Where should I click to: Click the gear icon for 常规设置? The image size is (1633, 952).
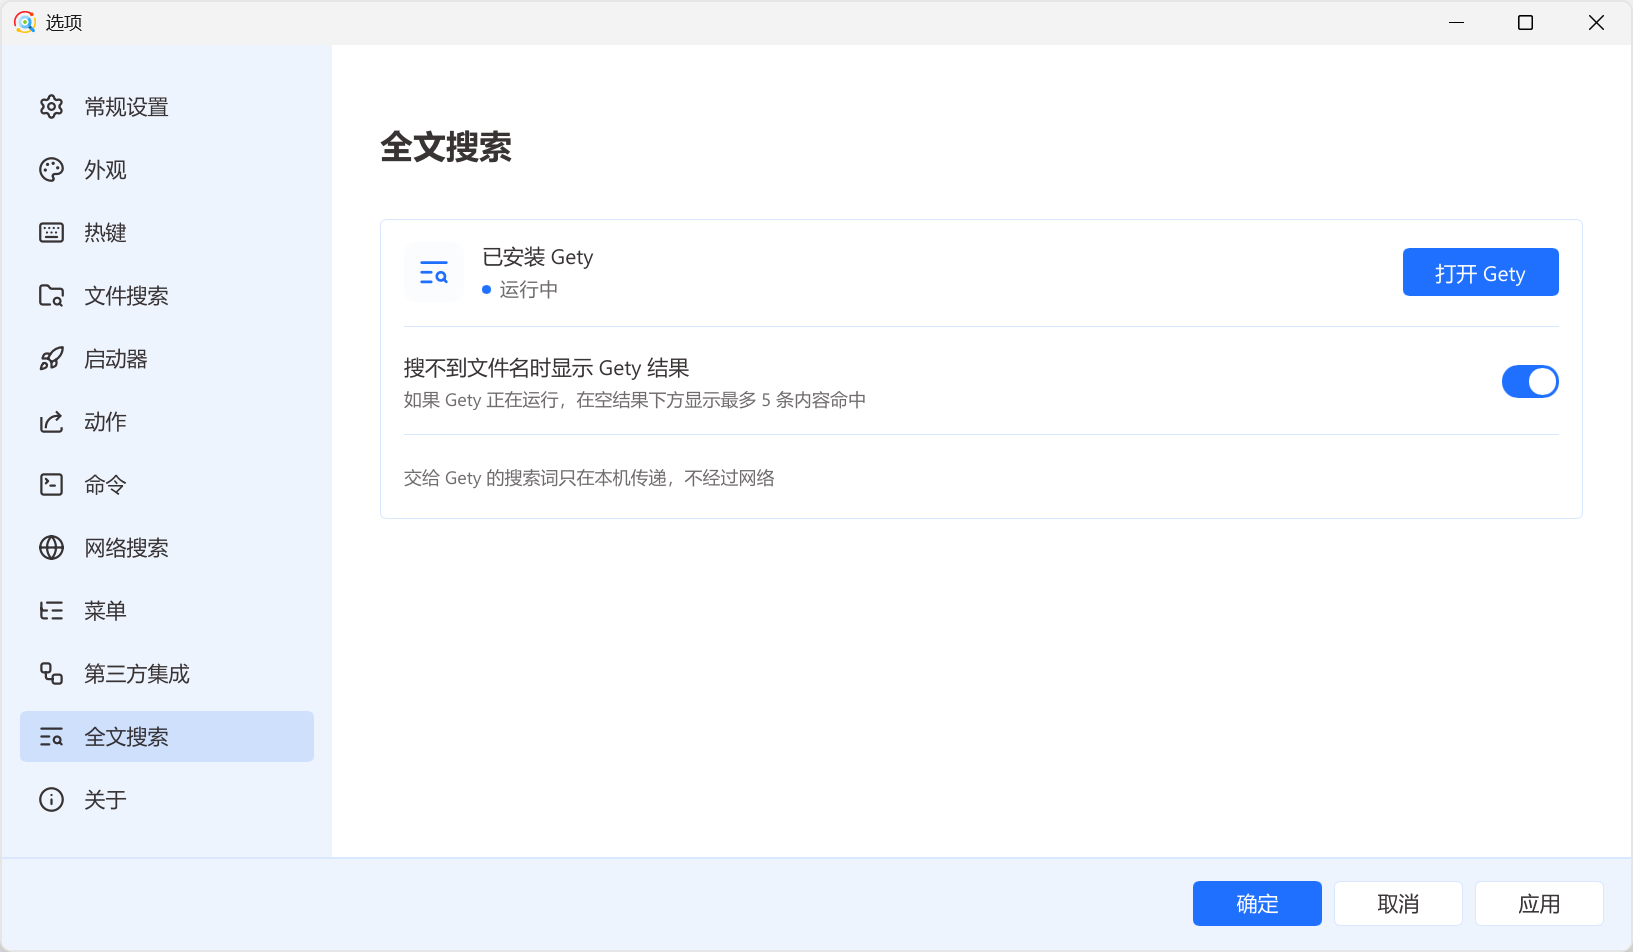click(x=51, y=107)
